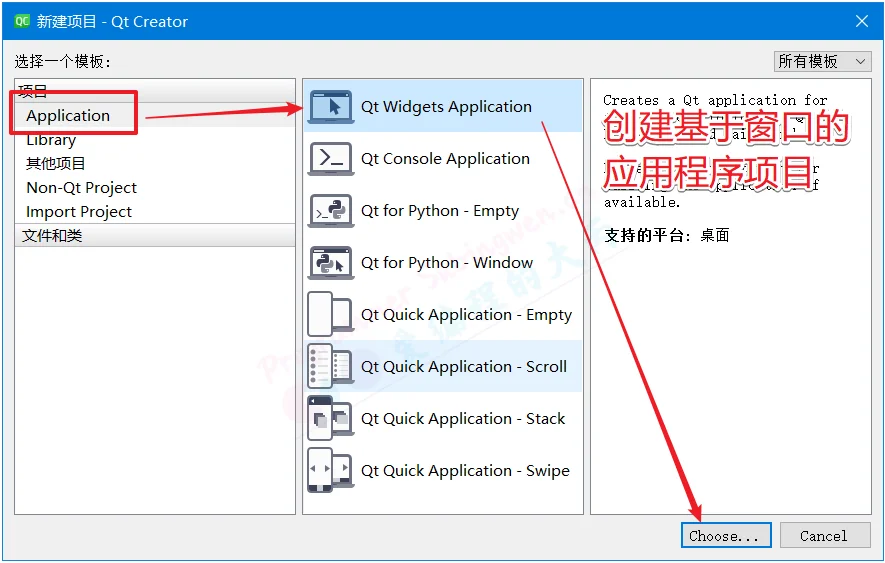
Task: Click the Cancel button
Action: 825,535
